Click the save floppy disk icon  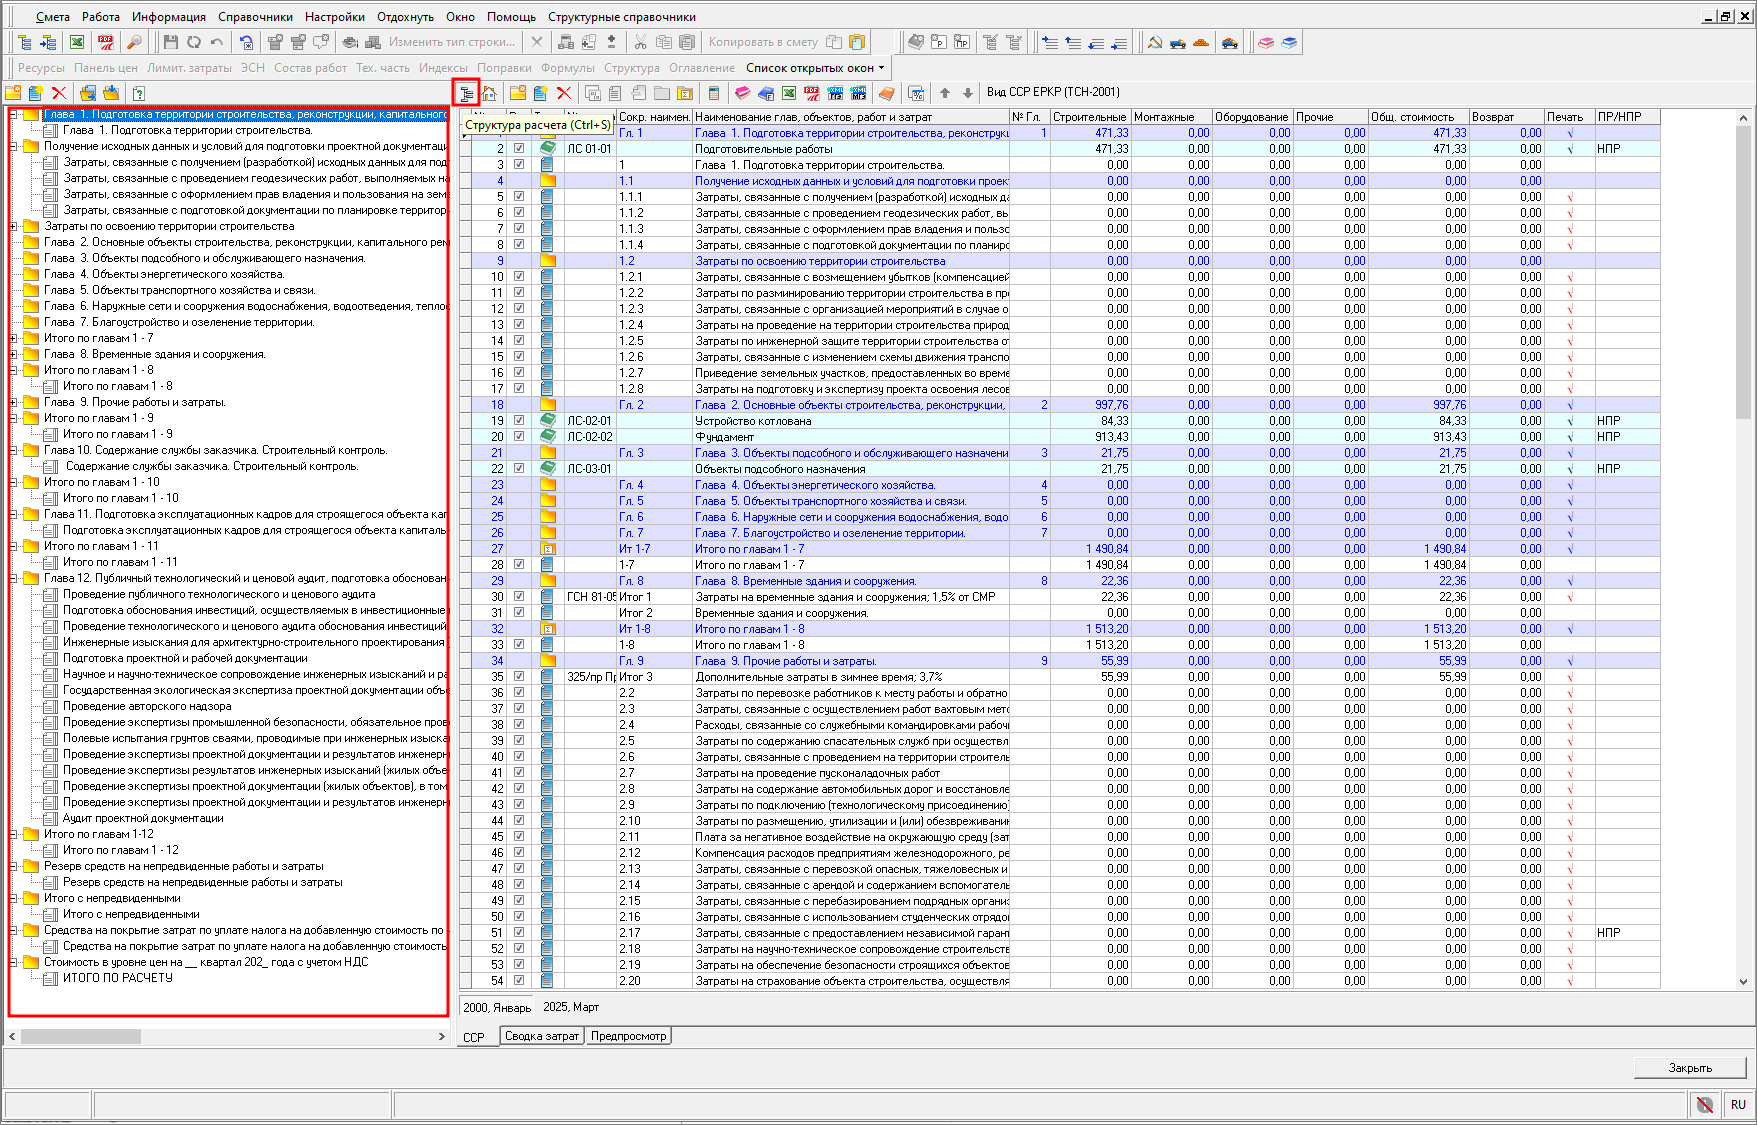coord(171,42)
